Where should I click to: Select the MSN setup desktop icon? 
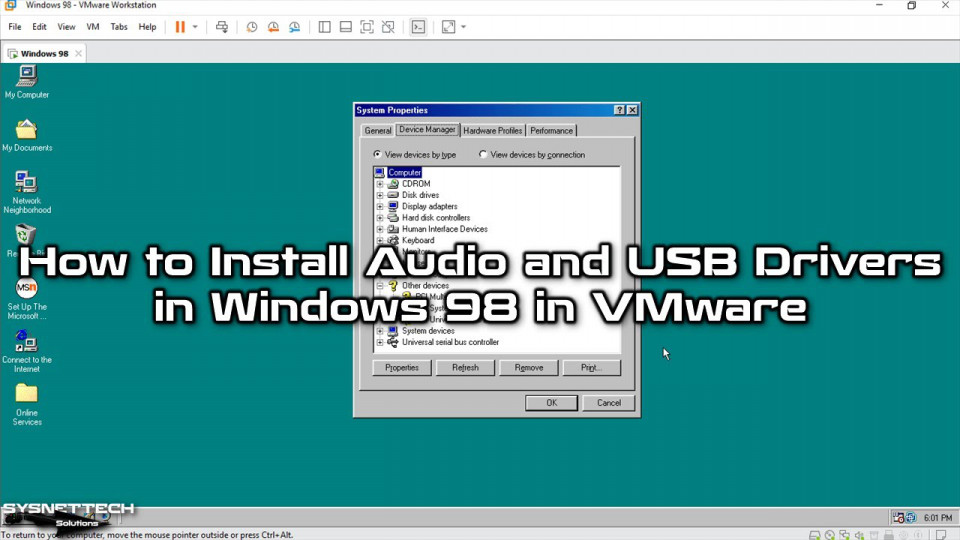click(x=26, y=299)
